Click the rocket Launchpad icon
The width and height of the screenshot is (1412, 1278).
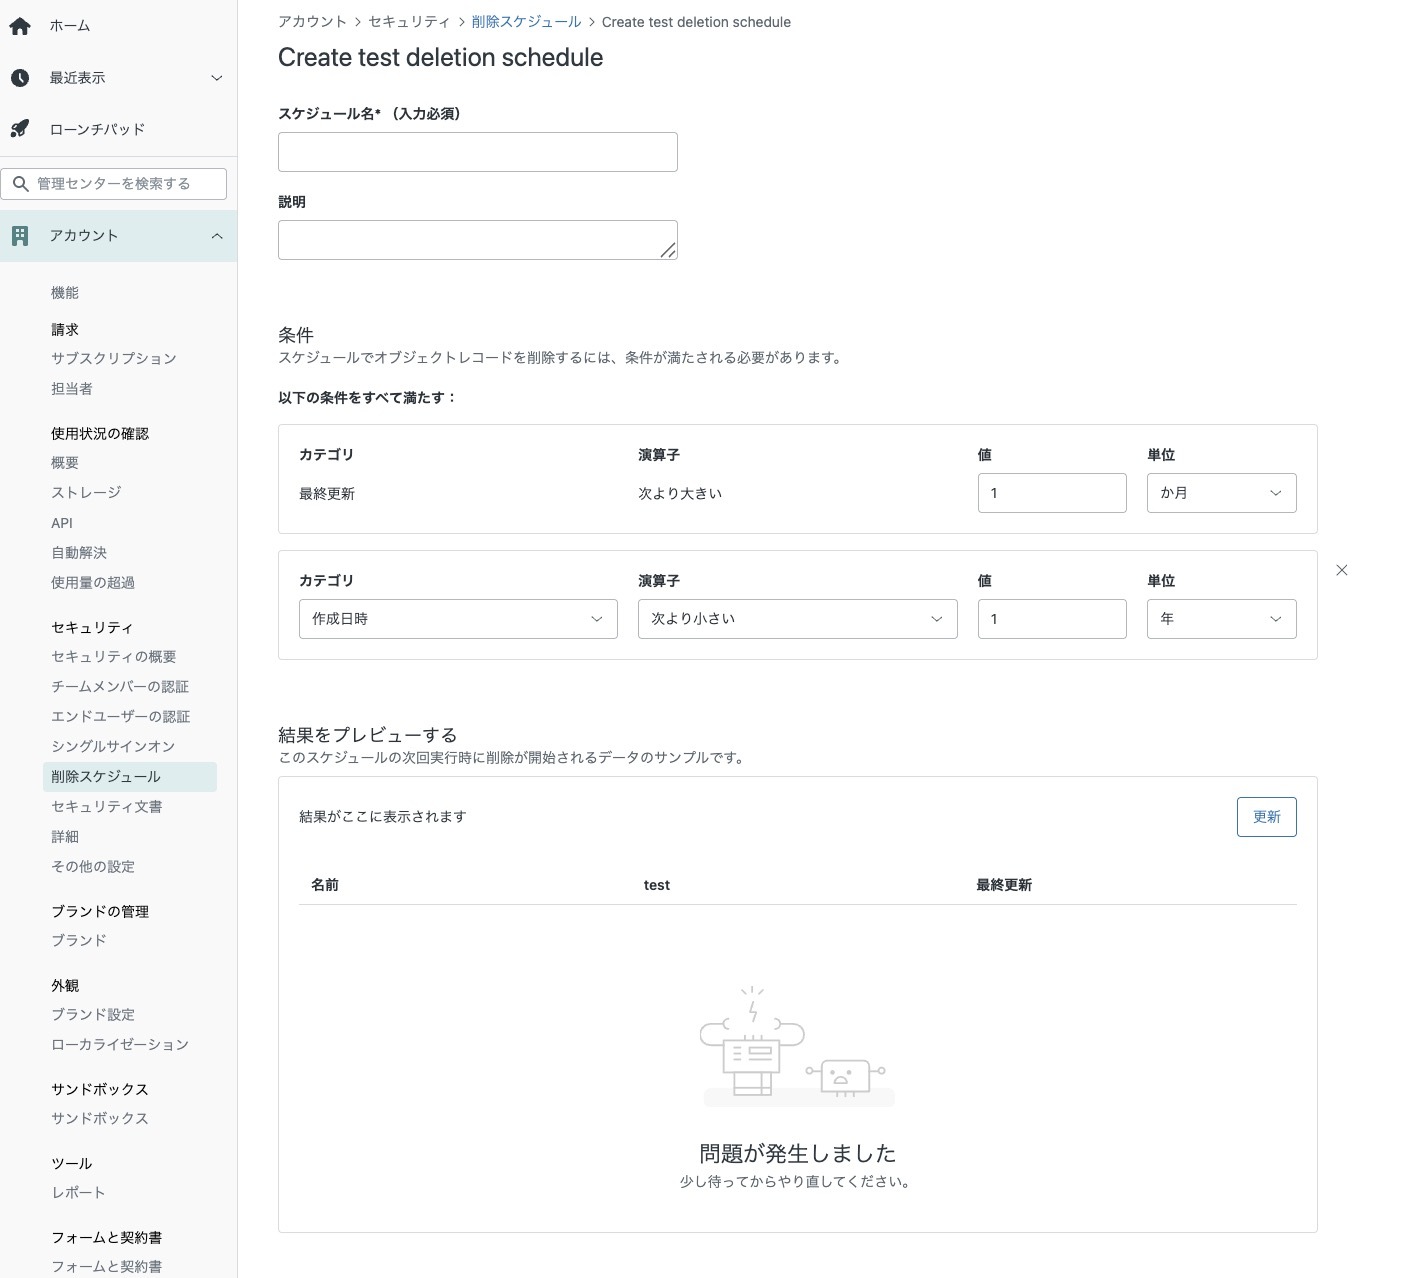click(20, 129)
